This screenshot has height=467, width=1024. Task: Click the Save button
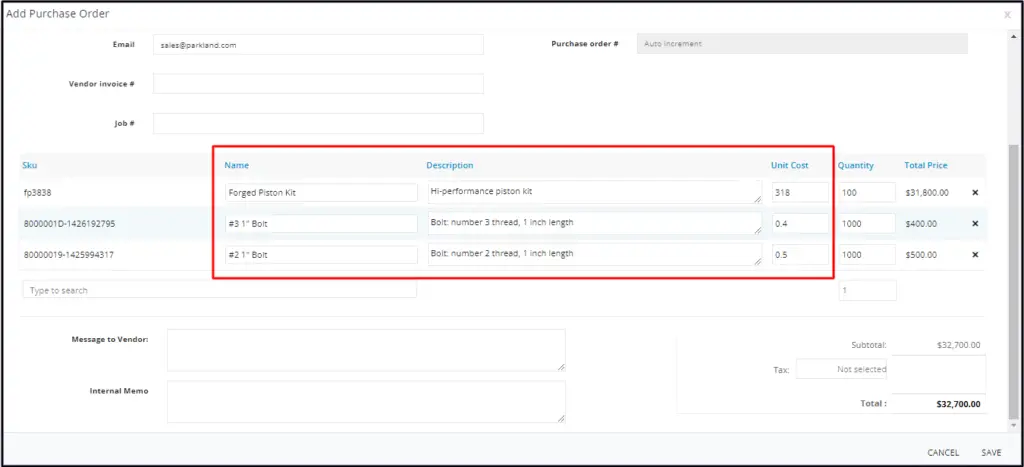coord(991,453)
